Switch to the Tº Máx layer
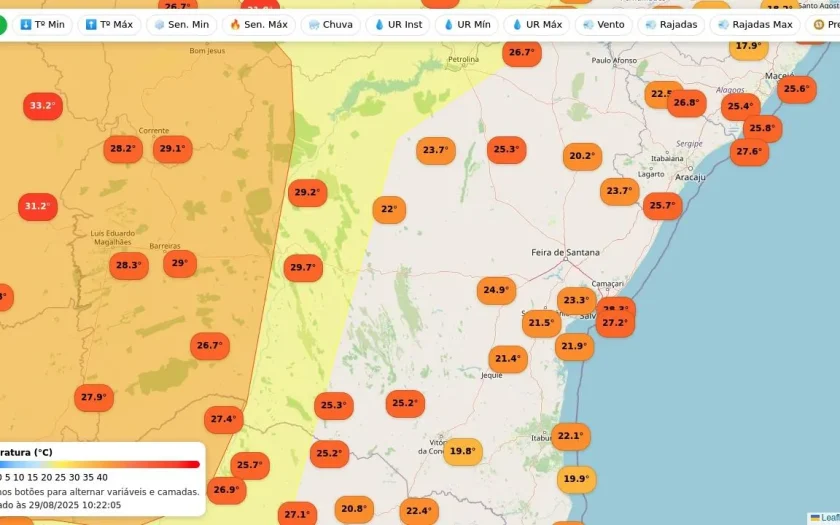 pos(109,25)
